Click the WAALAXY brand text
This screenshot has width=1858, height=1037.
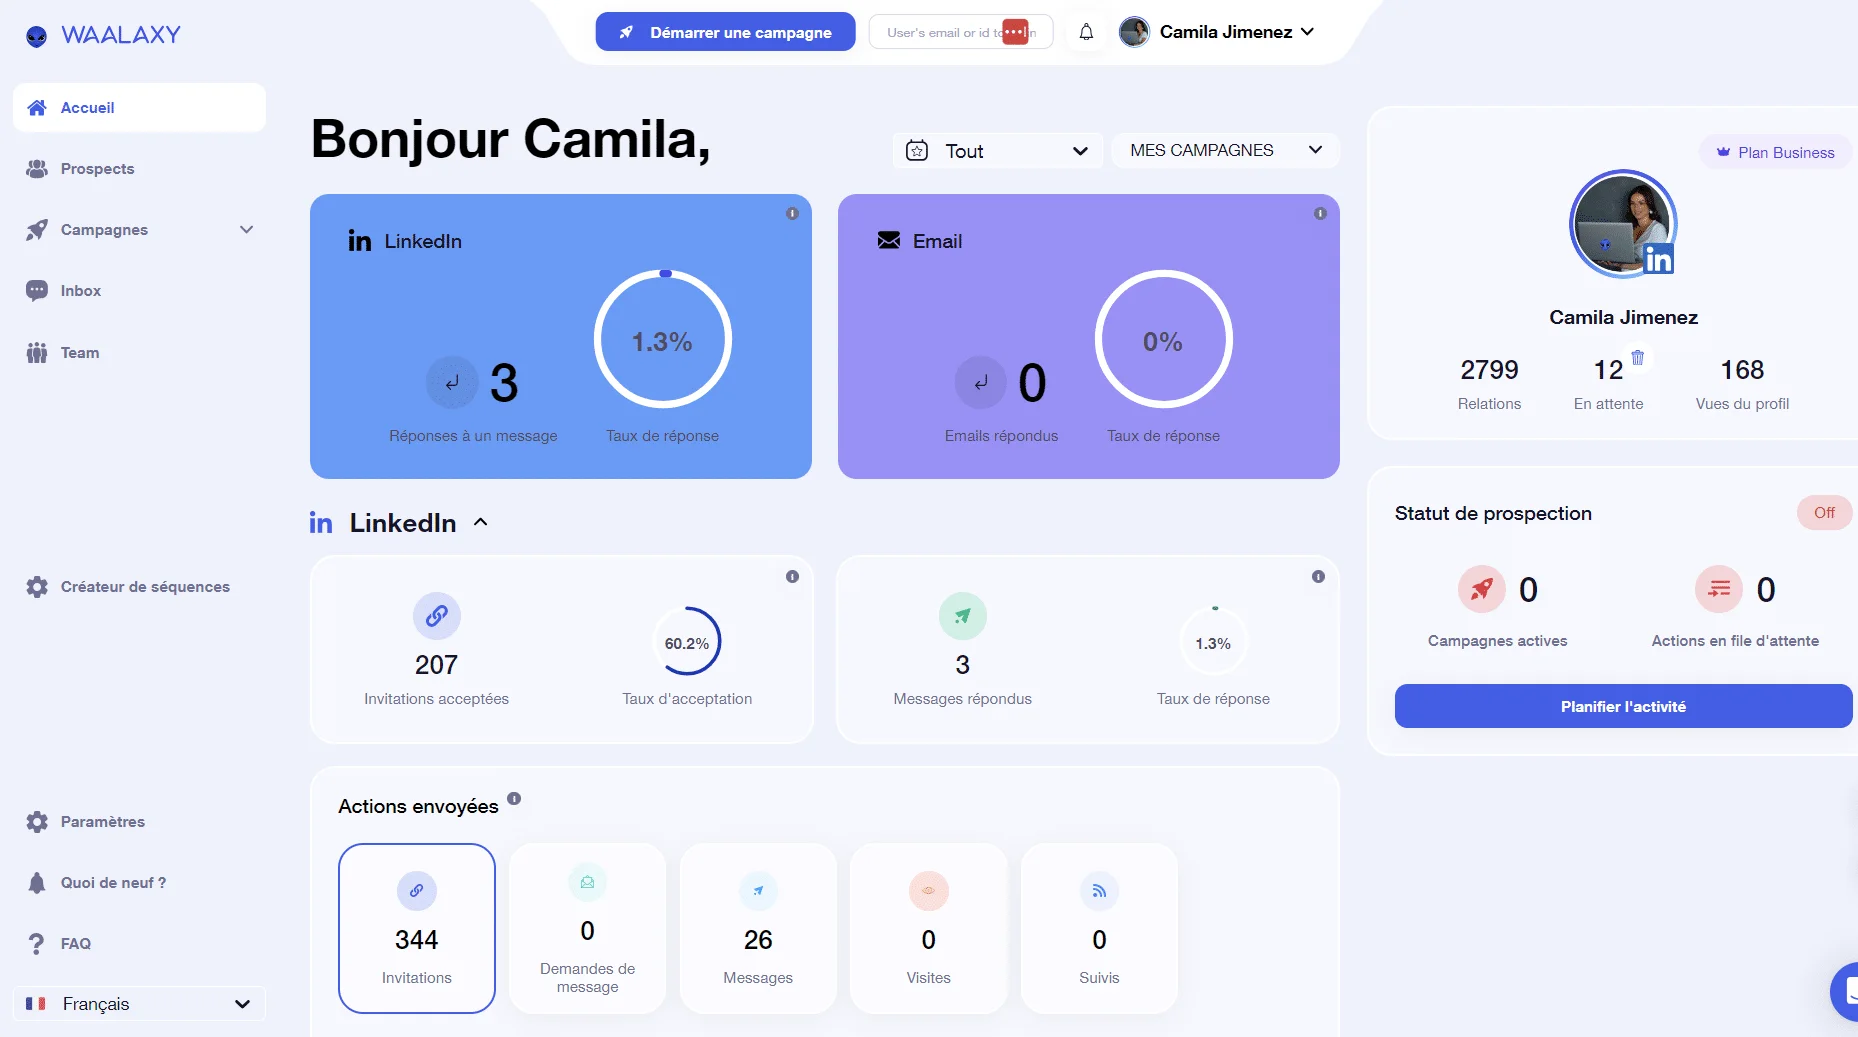tap(121, 35)
